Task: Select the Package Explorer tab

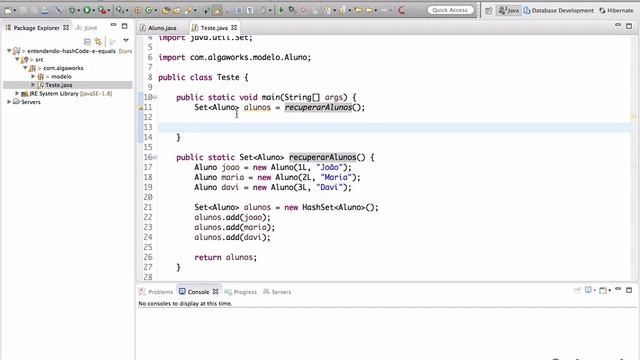Action: click(x=36, y=28)
